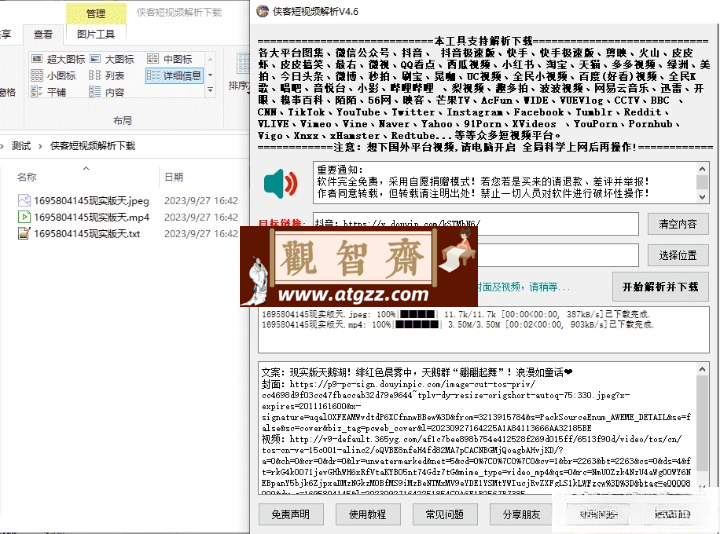720x534 pixels.
Task: Select file 1695804145现实版天.mp4
Action: coord(91,217)
